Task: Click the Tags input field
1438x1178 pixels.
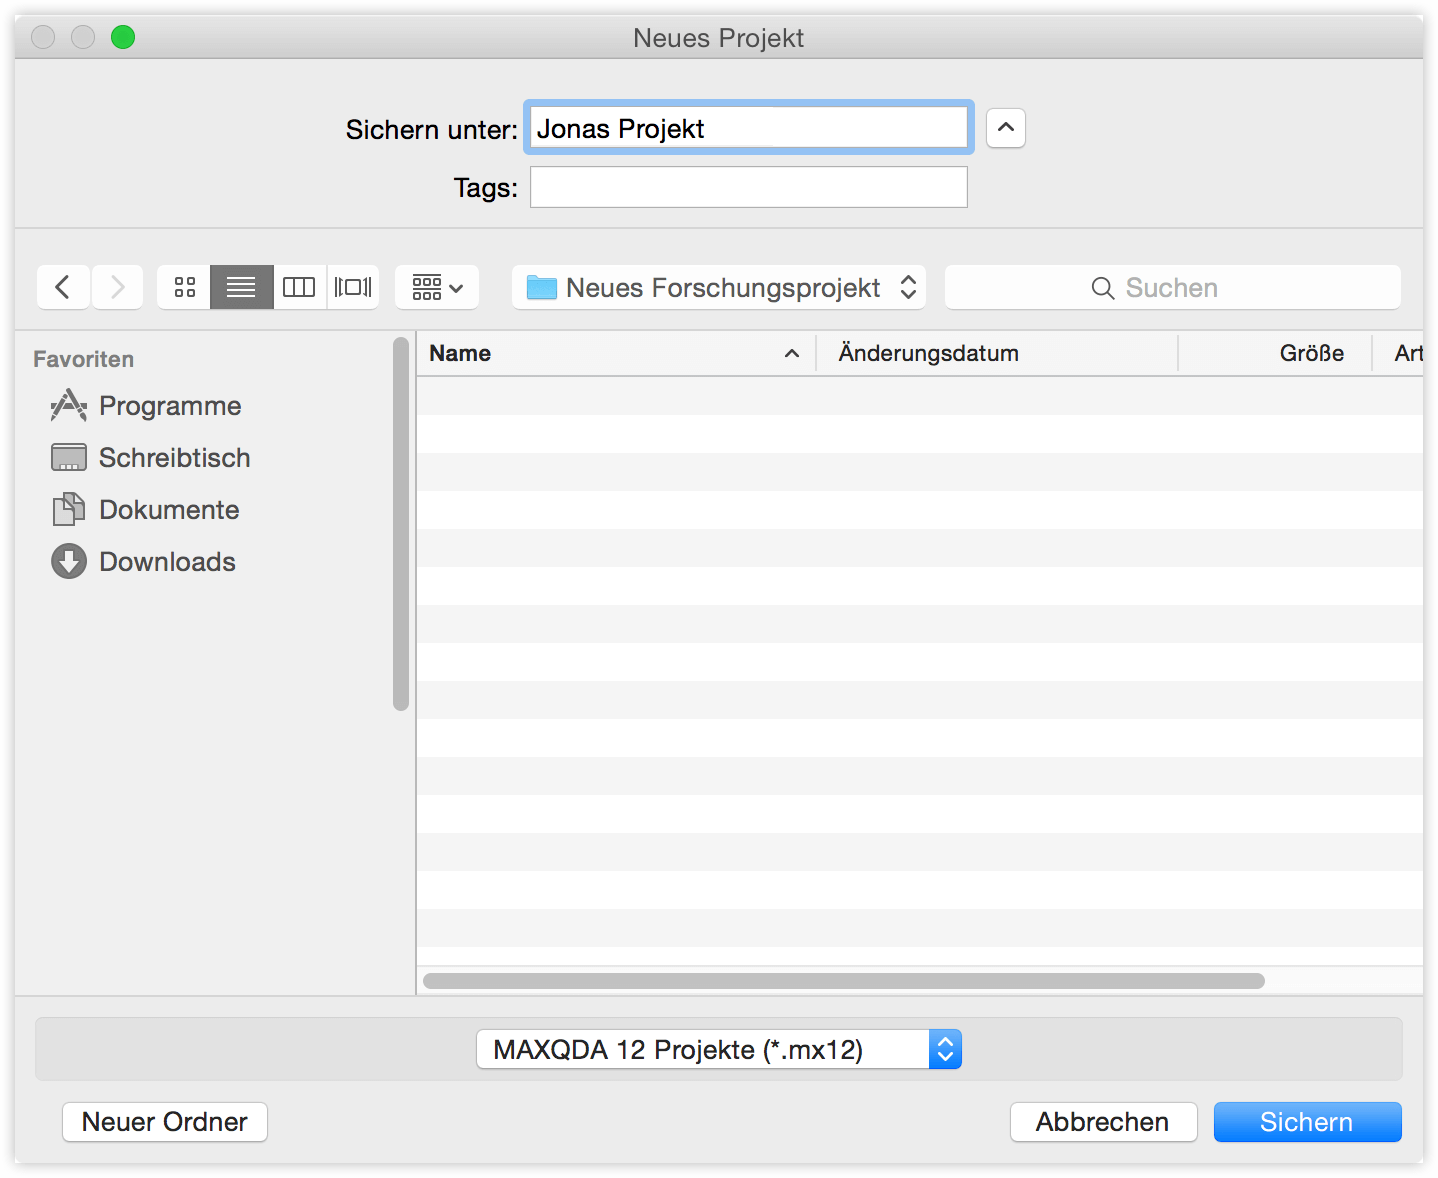Action: click(x=749, y=187)
